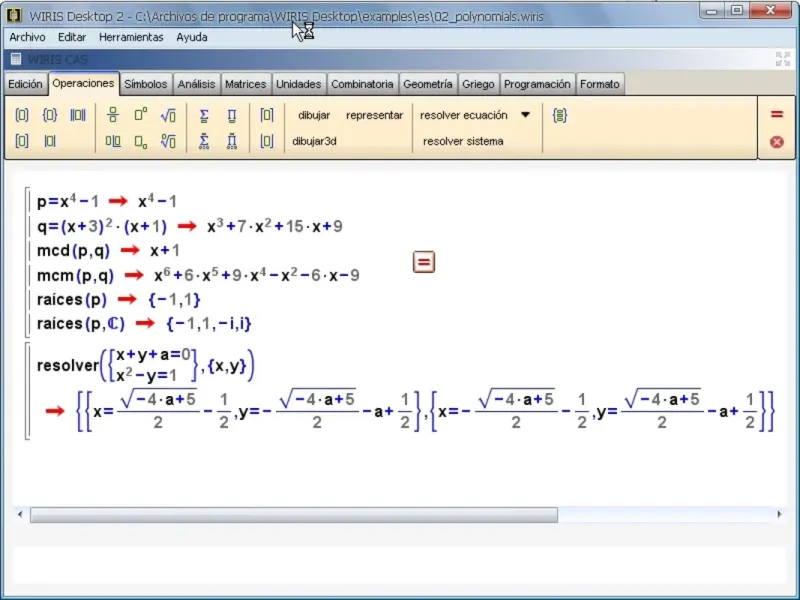
Task: Click the mcd result x+1
Action: (x=165, y=251)
